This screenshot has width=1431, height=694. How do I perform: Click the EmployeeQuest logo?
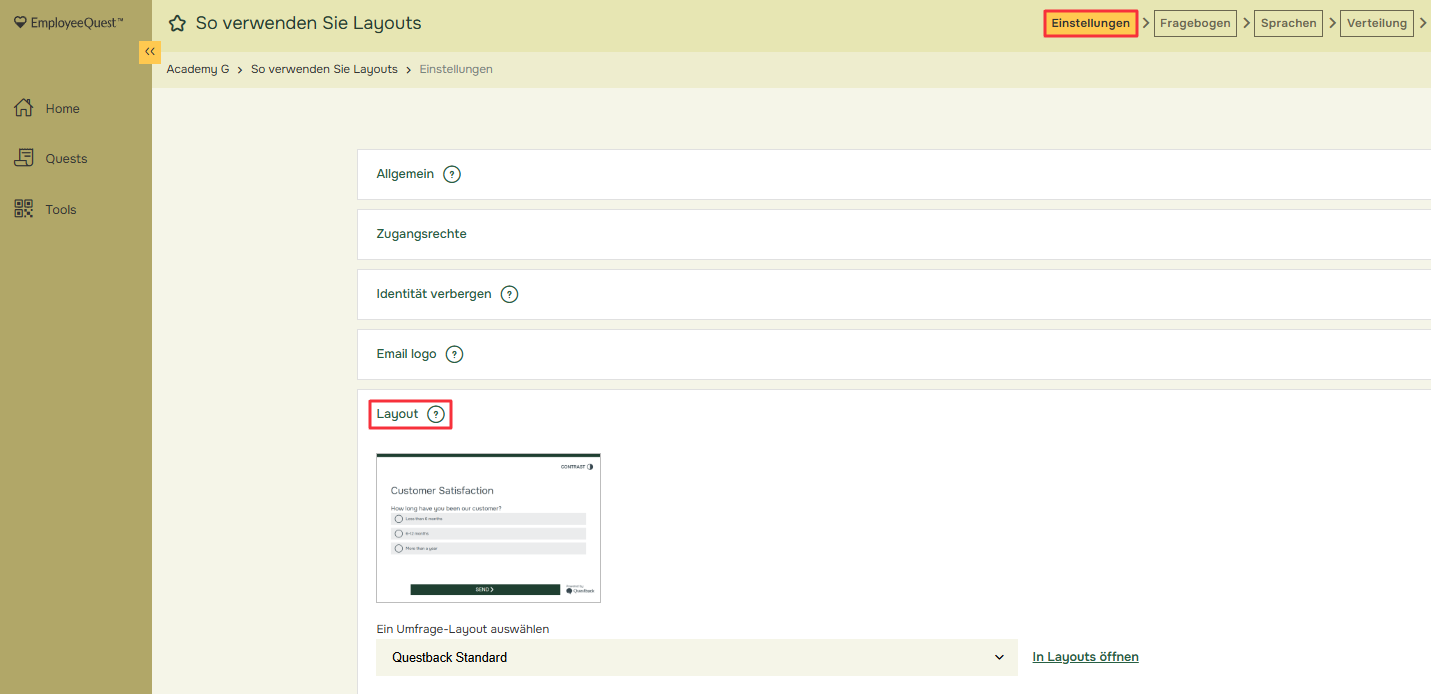tap(69, 22)
